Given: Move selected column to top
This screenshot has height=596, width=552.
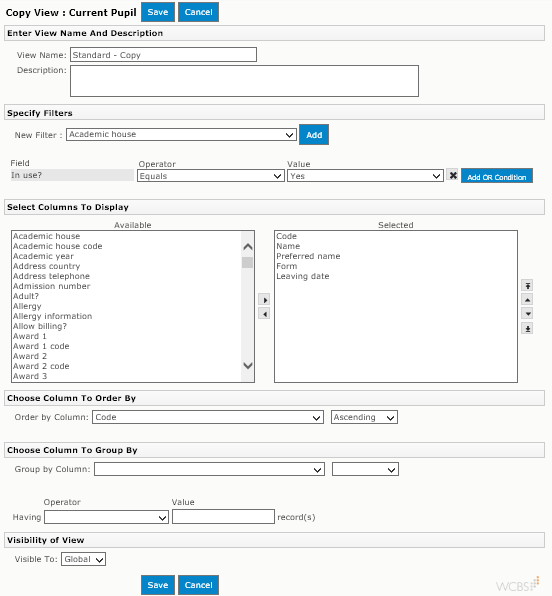Looking at the screenshot, I should pyautogui.click(x=527, y=285).
